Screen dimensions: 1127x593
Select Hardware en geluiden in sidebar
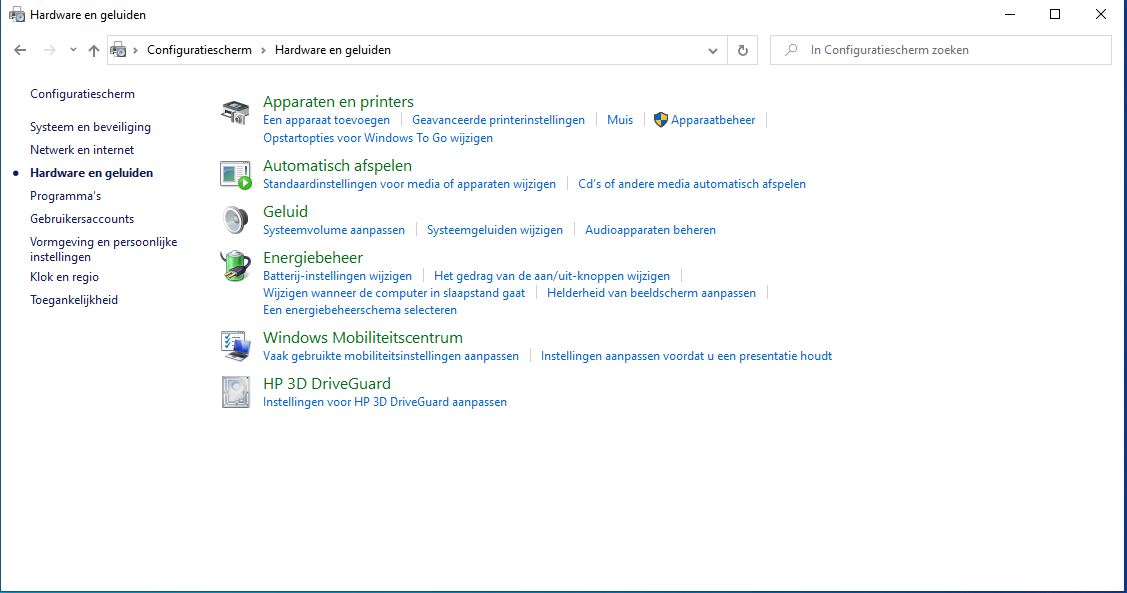[91, 173]
